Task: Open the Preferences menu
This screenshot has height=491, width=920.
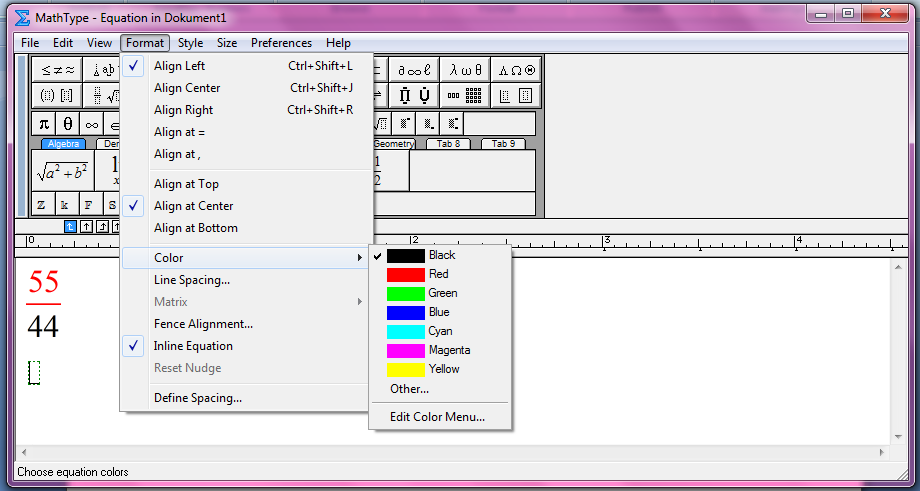Action: [x=282, y=43]
